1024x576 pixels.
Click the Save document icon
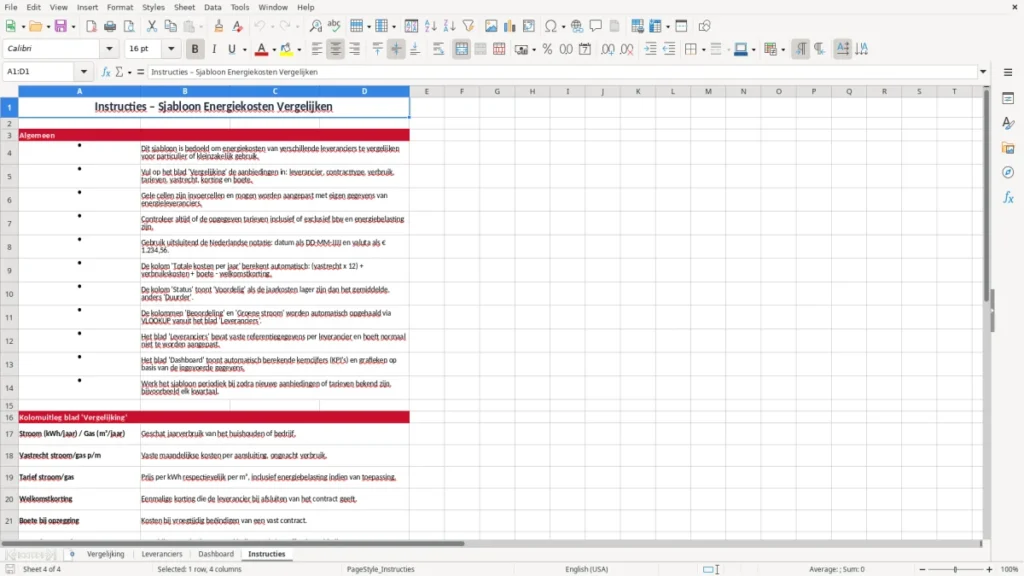(x=61, y=26)
